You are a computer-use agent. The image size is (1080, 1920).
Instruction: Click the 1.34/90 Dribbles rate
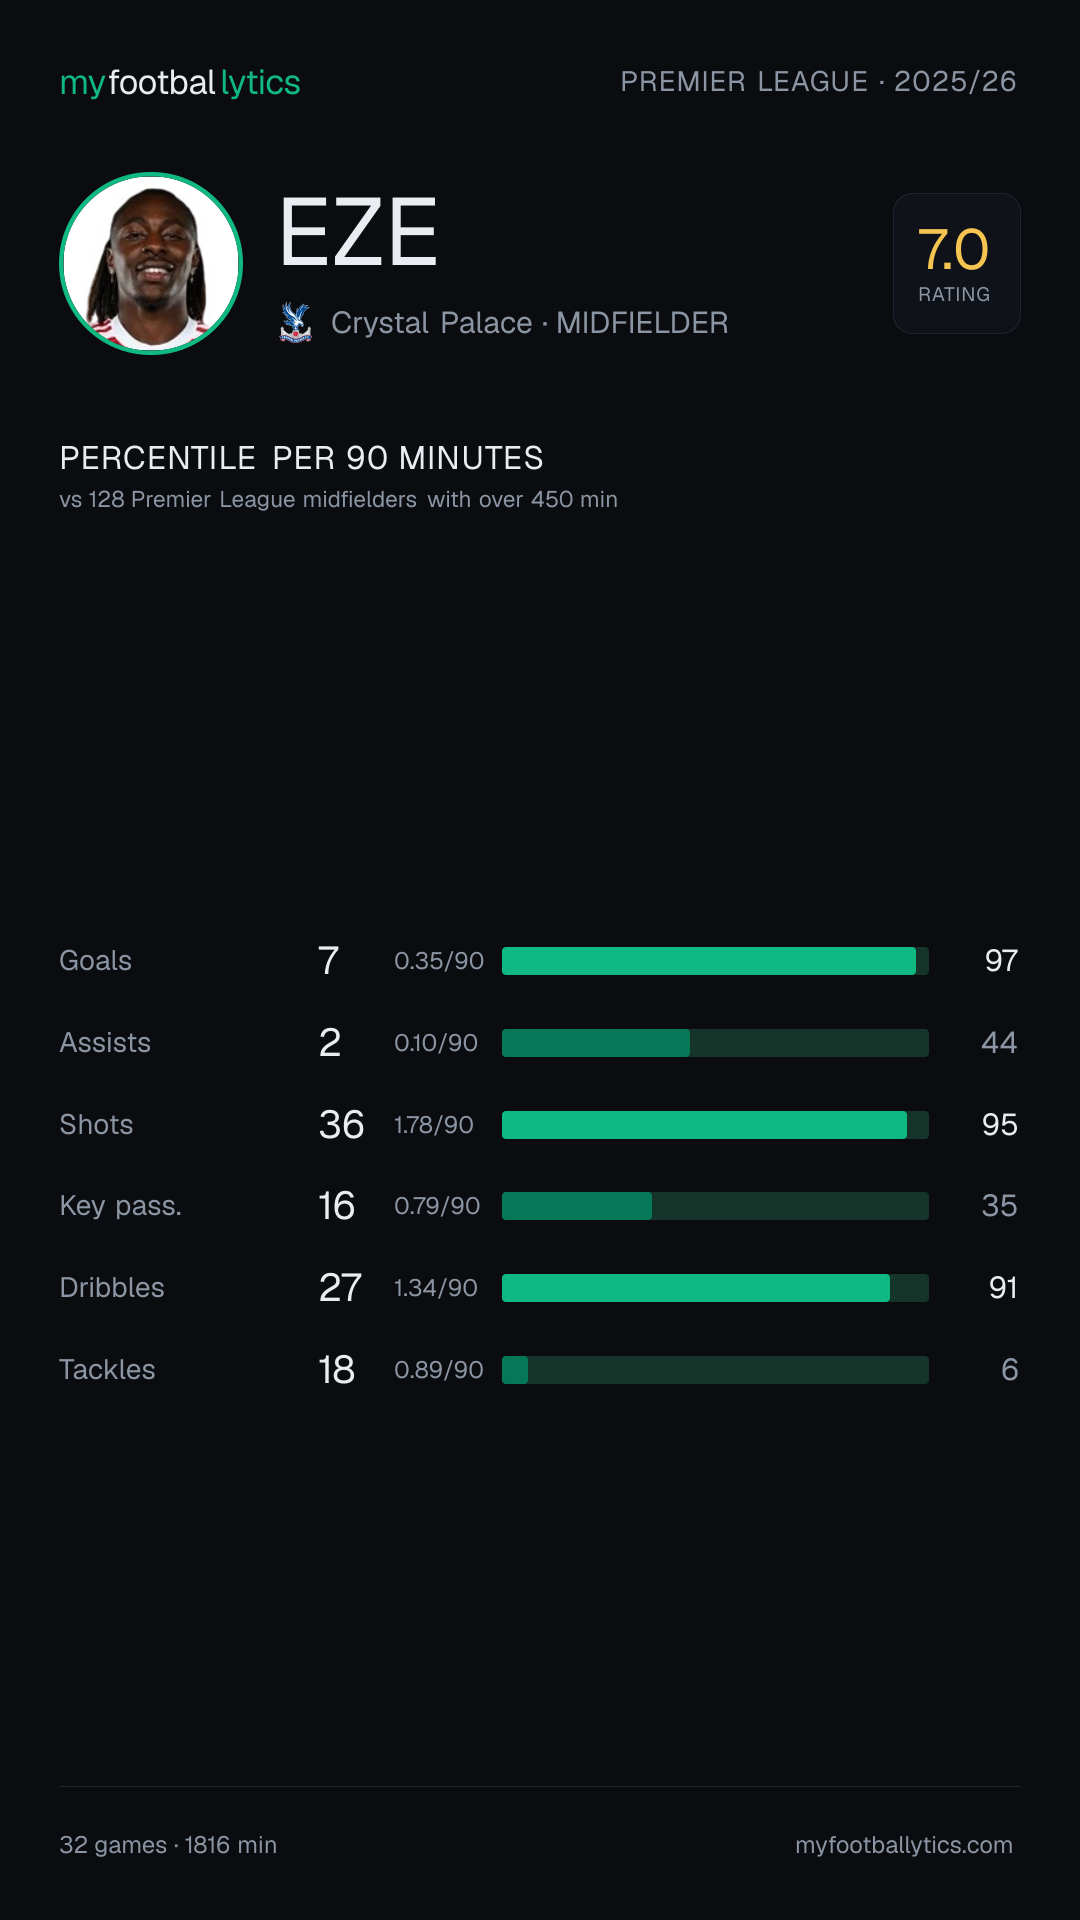pyautogui.click(x=436, y=1288)
